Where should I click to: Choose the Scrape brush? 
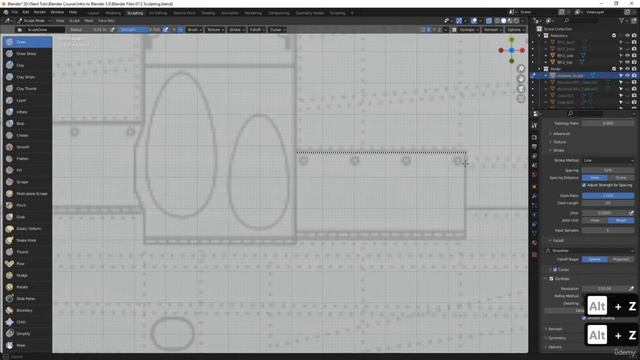click(x=27, y=182)
